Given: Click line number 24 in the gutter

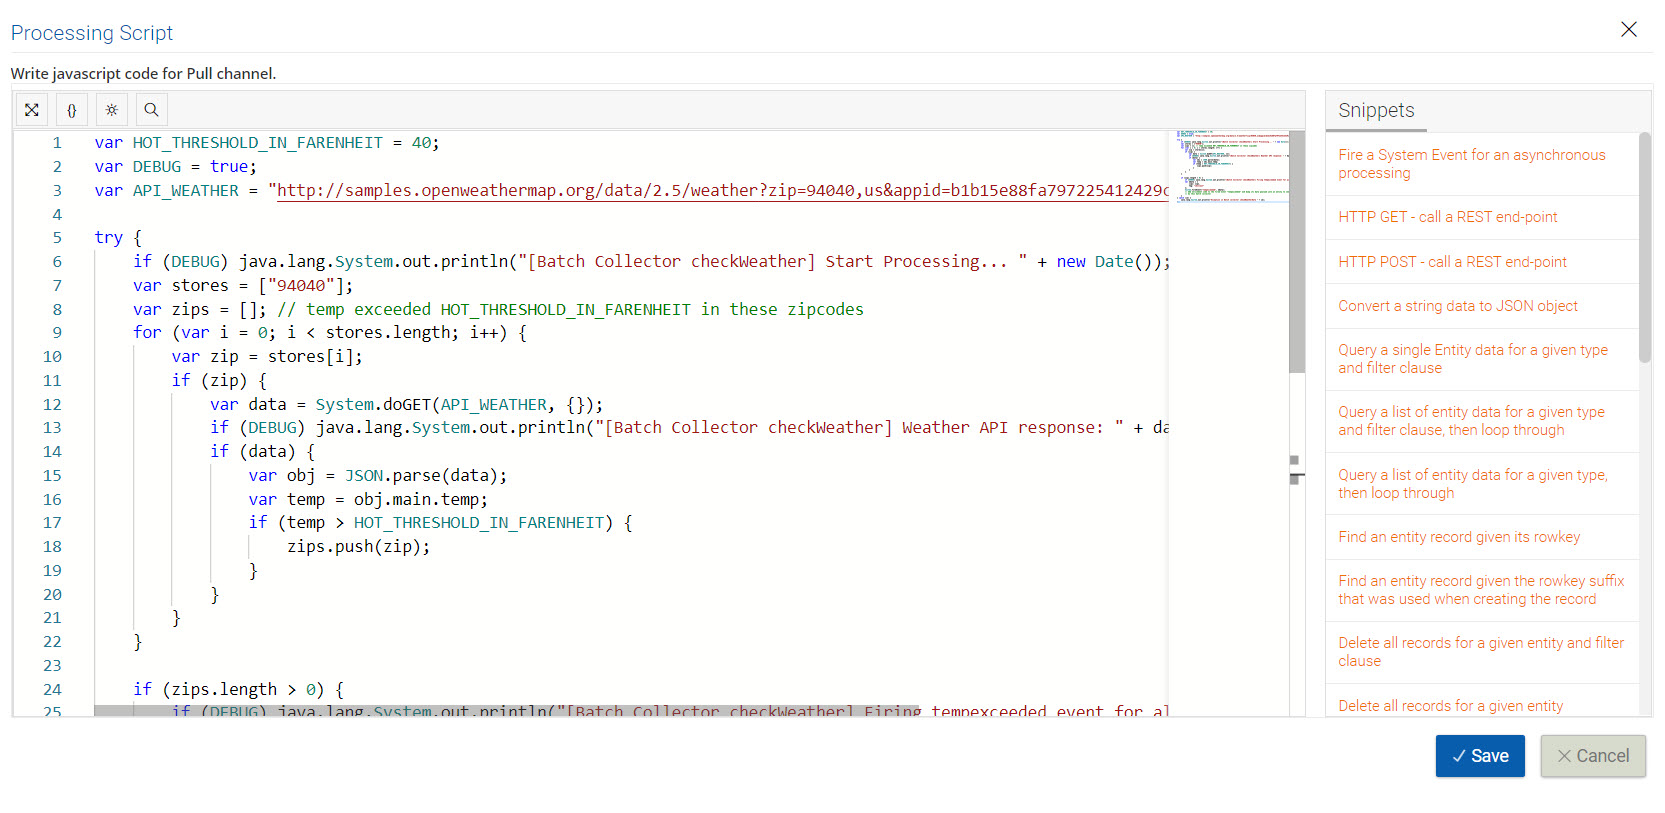Looking at the screenshot, I should pos(52,690).
